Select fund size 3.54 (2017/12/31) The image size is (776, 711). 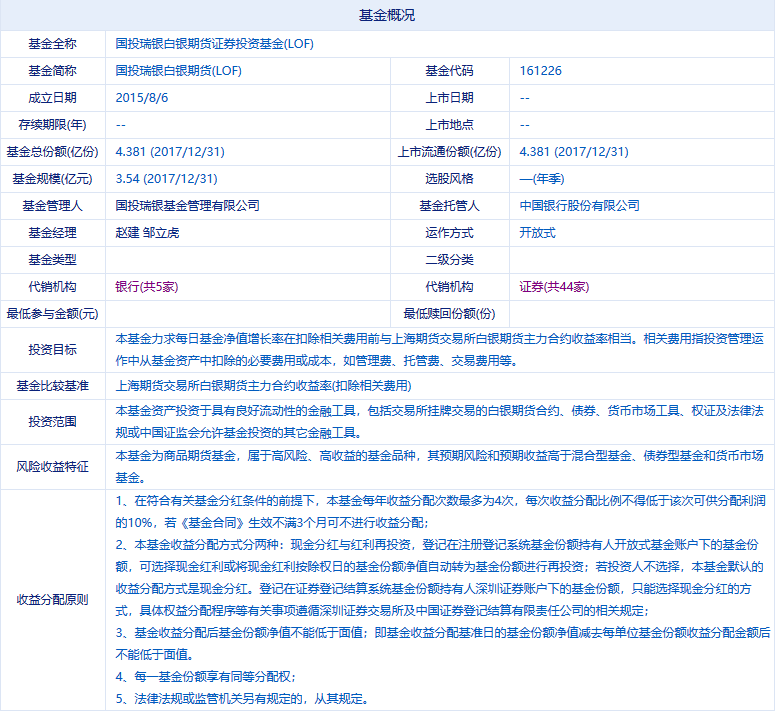click(x=166, y=179)
